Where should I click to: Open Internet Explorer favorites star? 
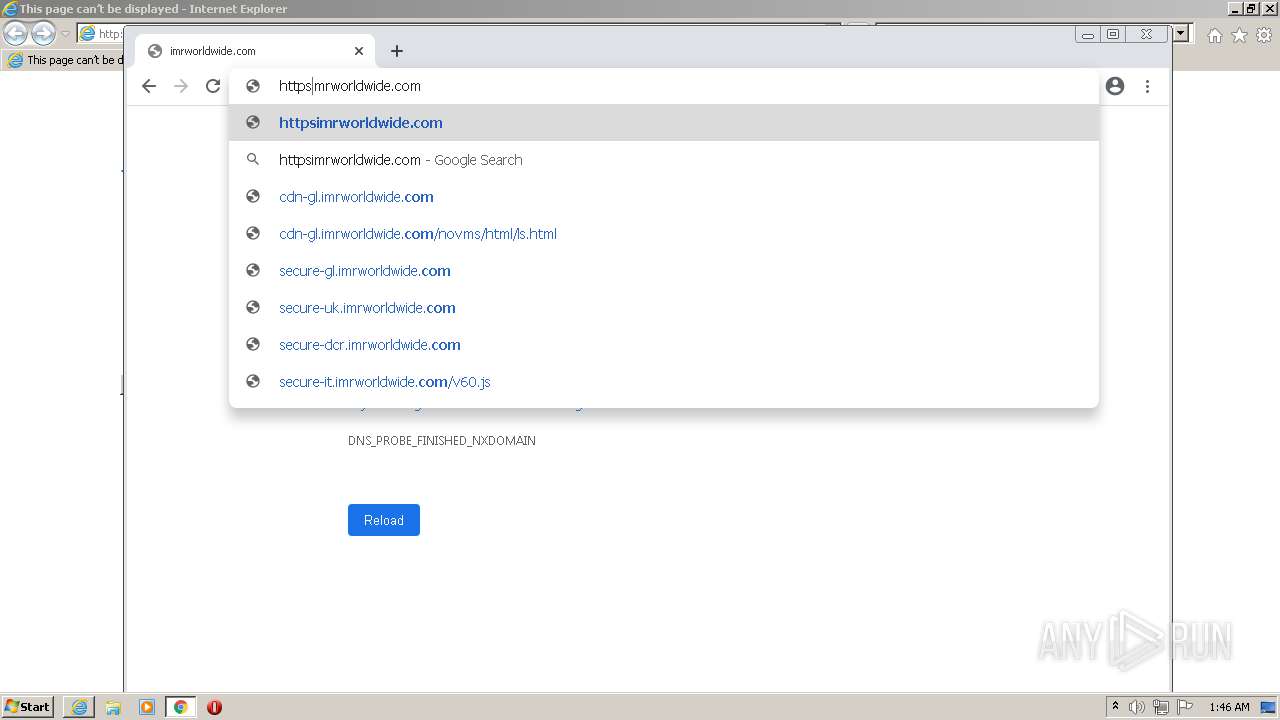click(x=1239, y=35)
